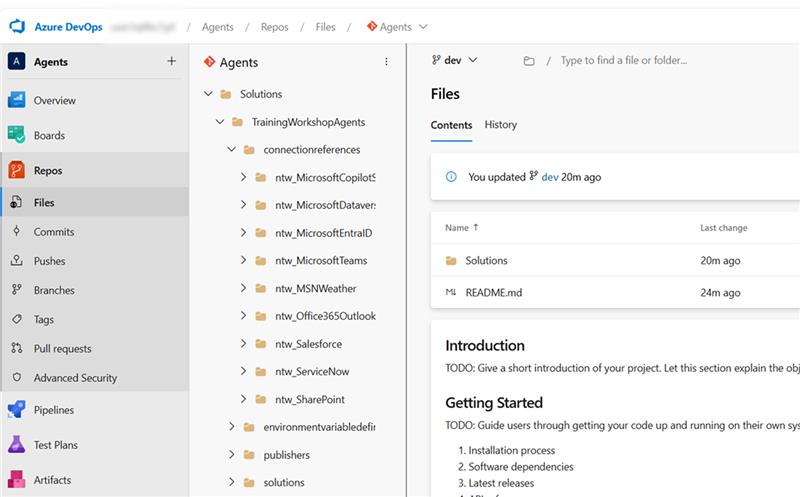800x497 pixels.
Task: Select ntw_MicrosoftDataverse tree item
Action: tap(326, 205)
